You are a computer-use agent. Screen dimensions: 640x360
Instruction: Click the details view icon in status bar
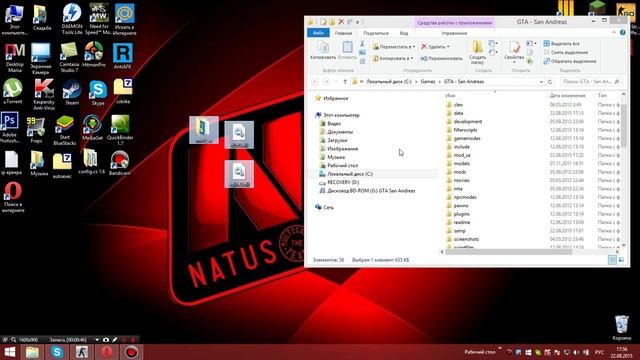(612, 260)
